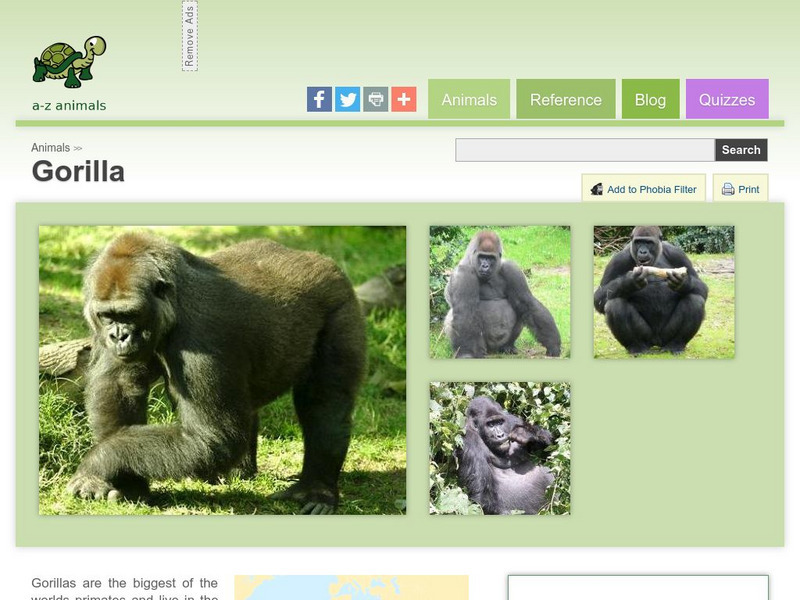
Task: Open the large main gorilla photo
Action: pos(222,370)
